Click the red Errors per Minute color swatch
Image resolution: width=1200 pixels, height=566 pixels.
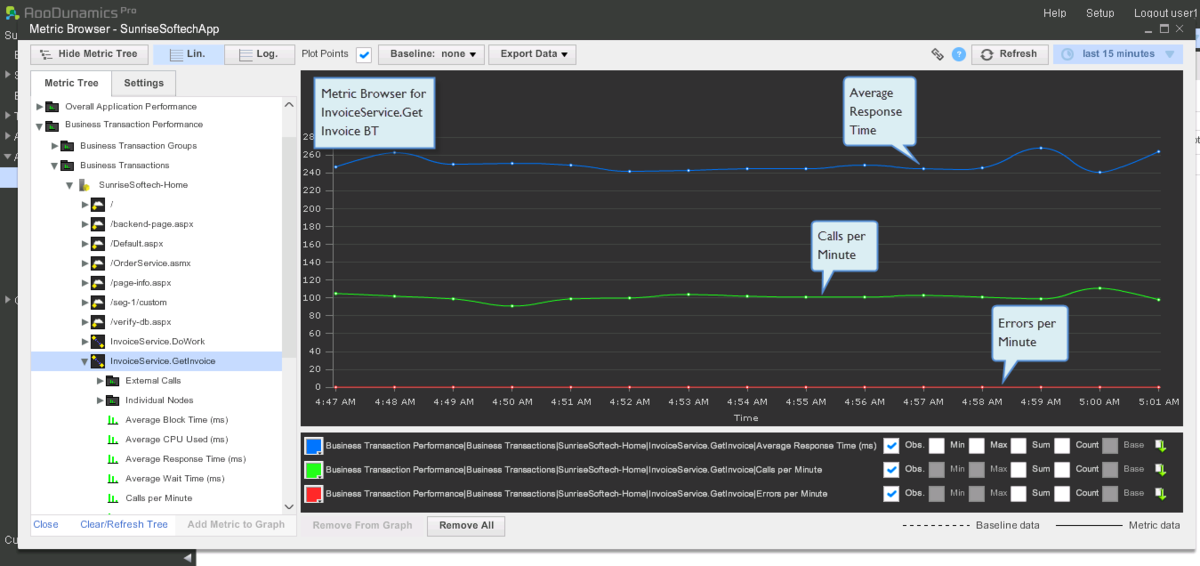(313, 494)
